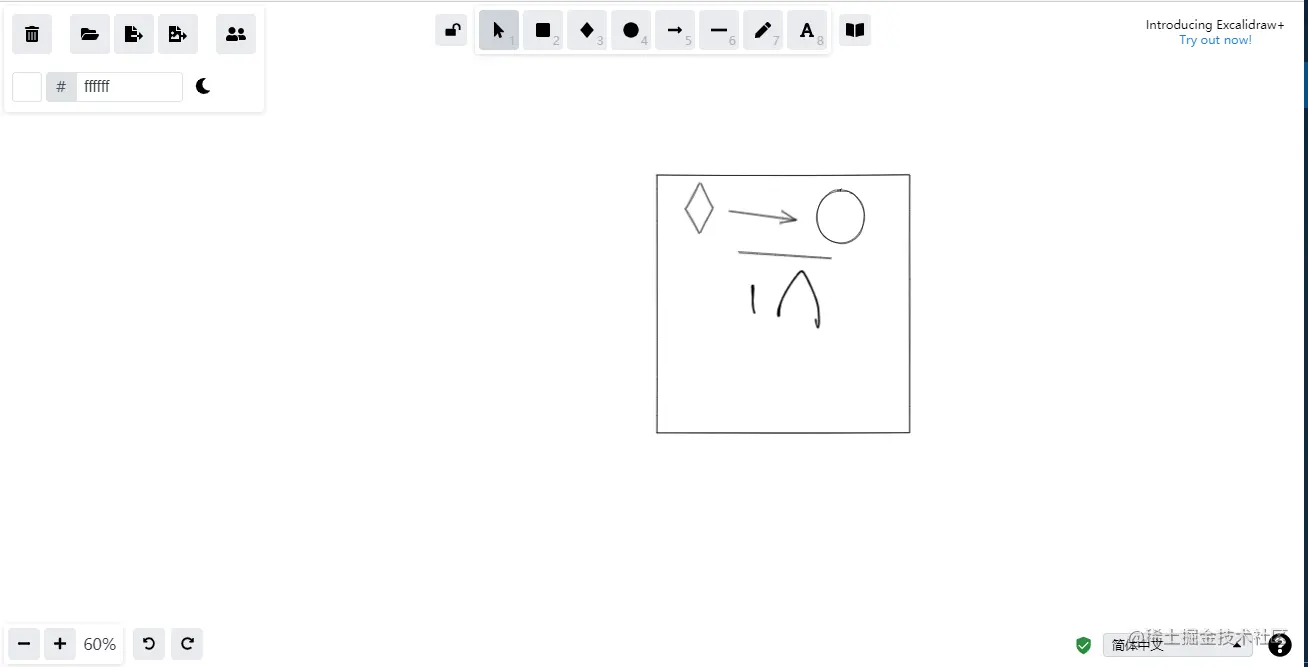Select the Text tool
Screen dimensions: 1308x667
tap(807, 30)
